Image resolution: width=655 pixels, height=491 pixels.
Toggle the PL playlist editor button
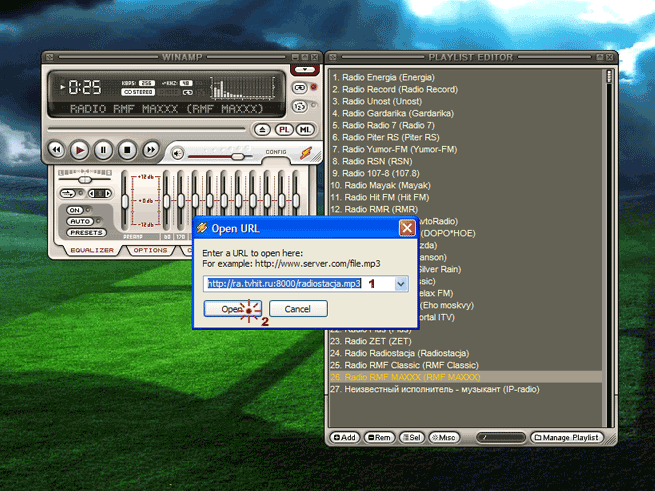pyautogui.click(x=284, y=130)
